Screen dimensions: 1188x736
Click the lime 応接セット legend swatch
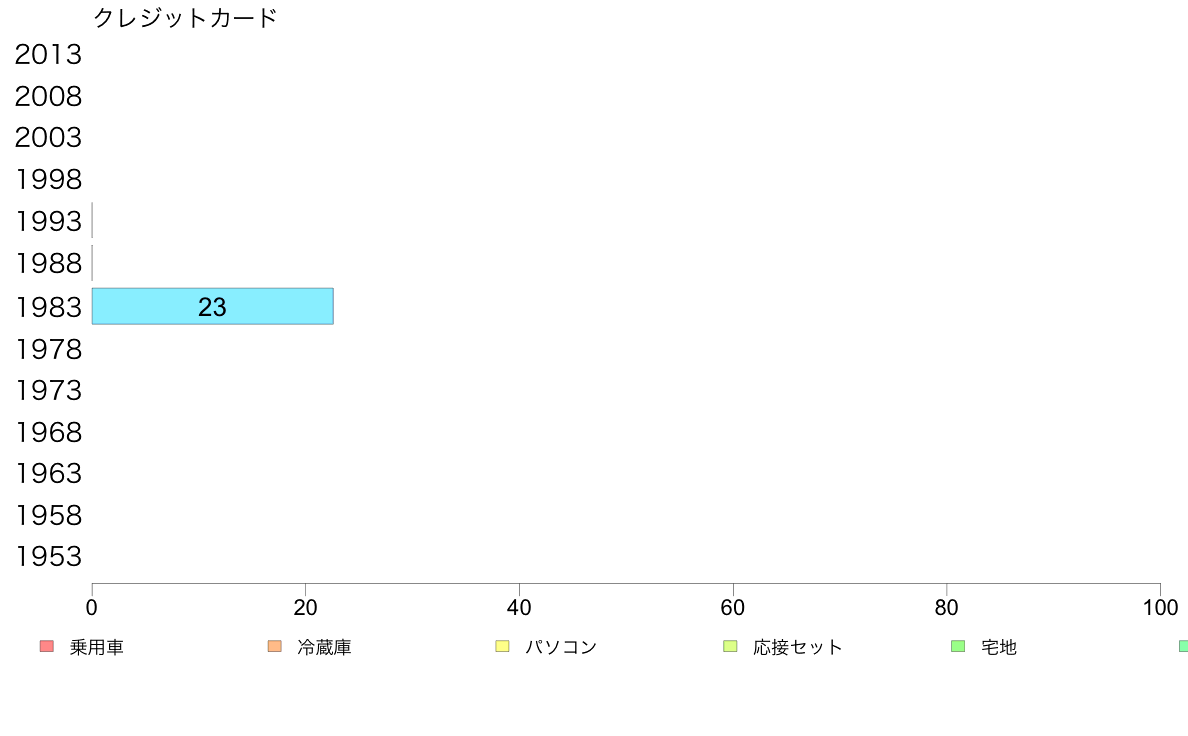(x=730, y=646)
